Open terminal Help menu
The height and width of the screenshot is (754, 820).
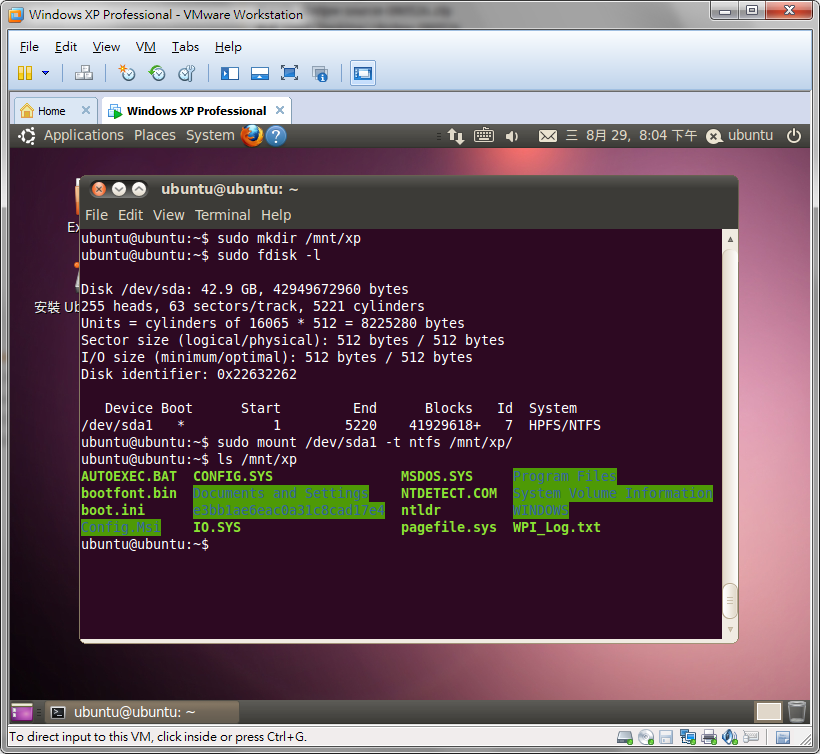(x=276, y=215)
